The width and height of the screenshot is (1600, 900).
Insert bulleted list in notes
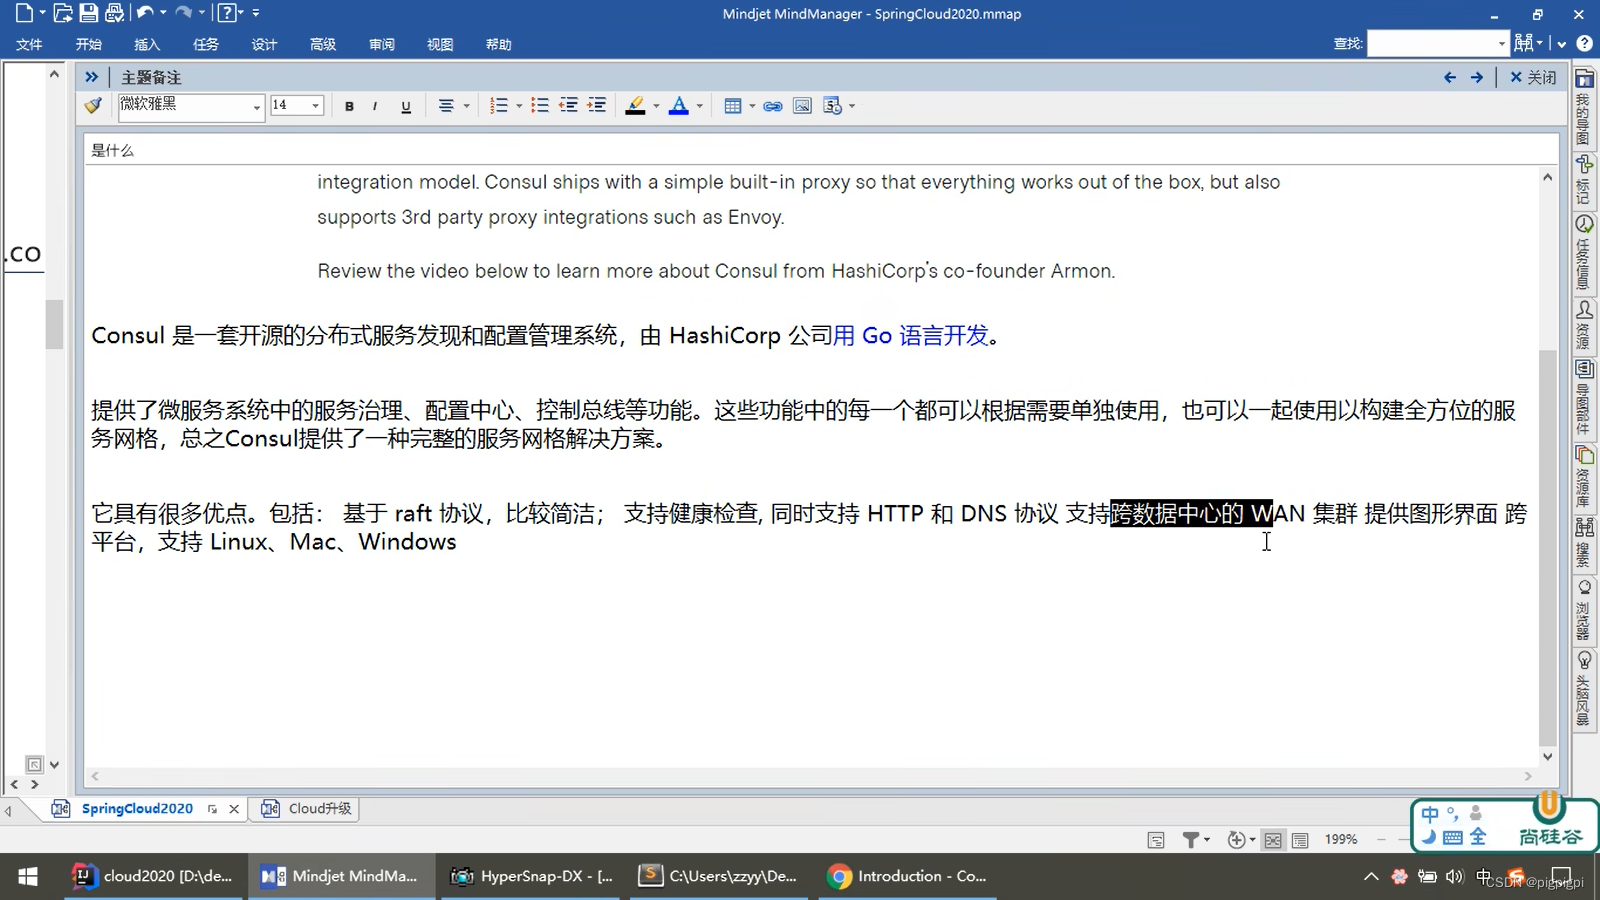click(x=540, y=106)
